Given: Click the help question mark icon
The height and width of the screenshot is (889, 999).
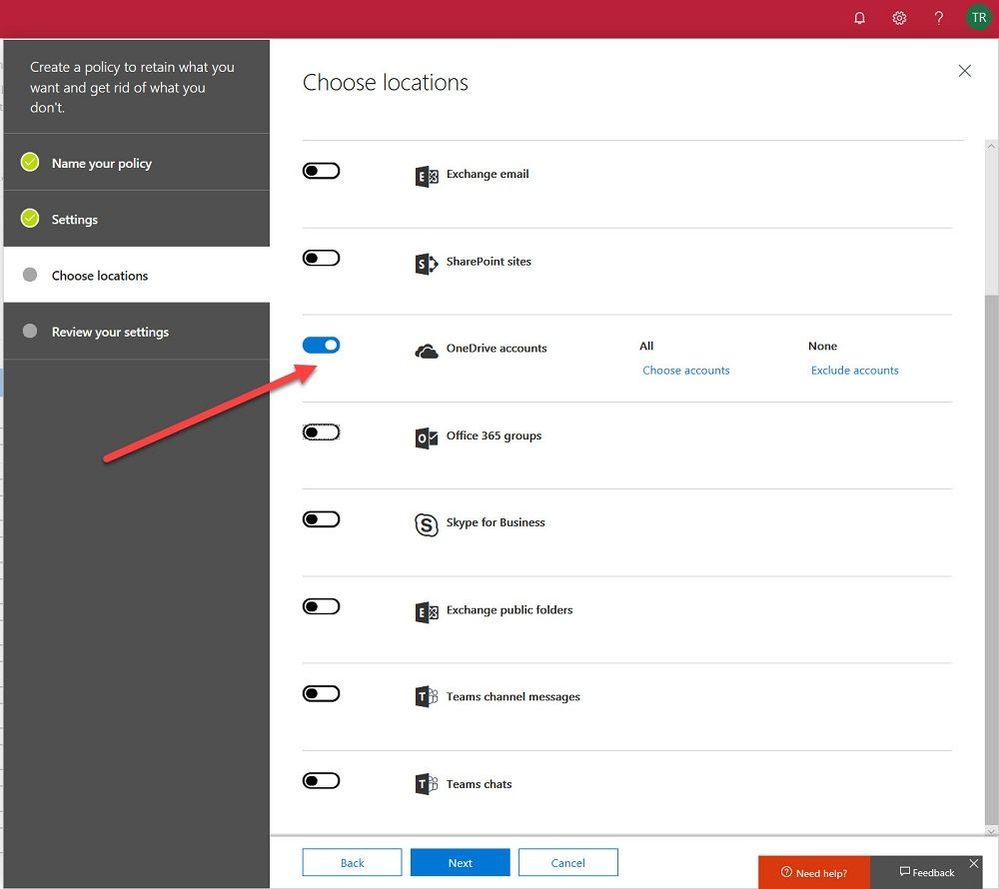Looking at the screenshot, I should tap(938, 18).
